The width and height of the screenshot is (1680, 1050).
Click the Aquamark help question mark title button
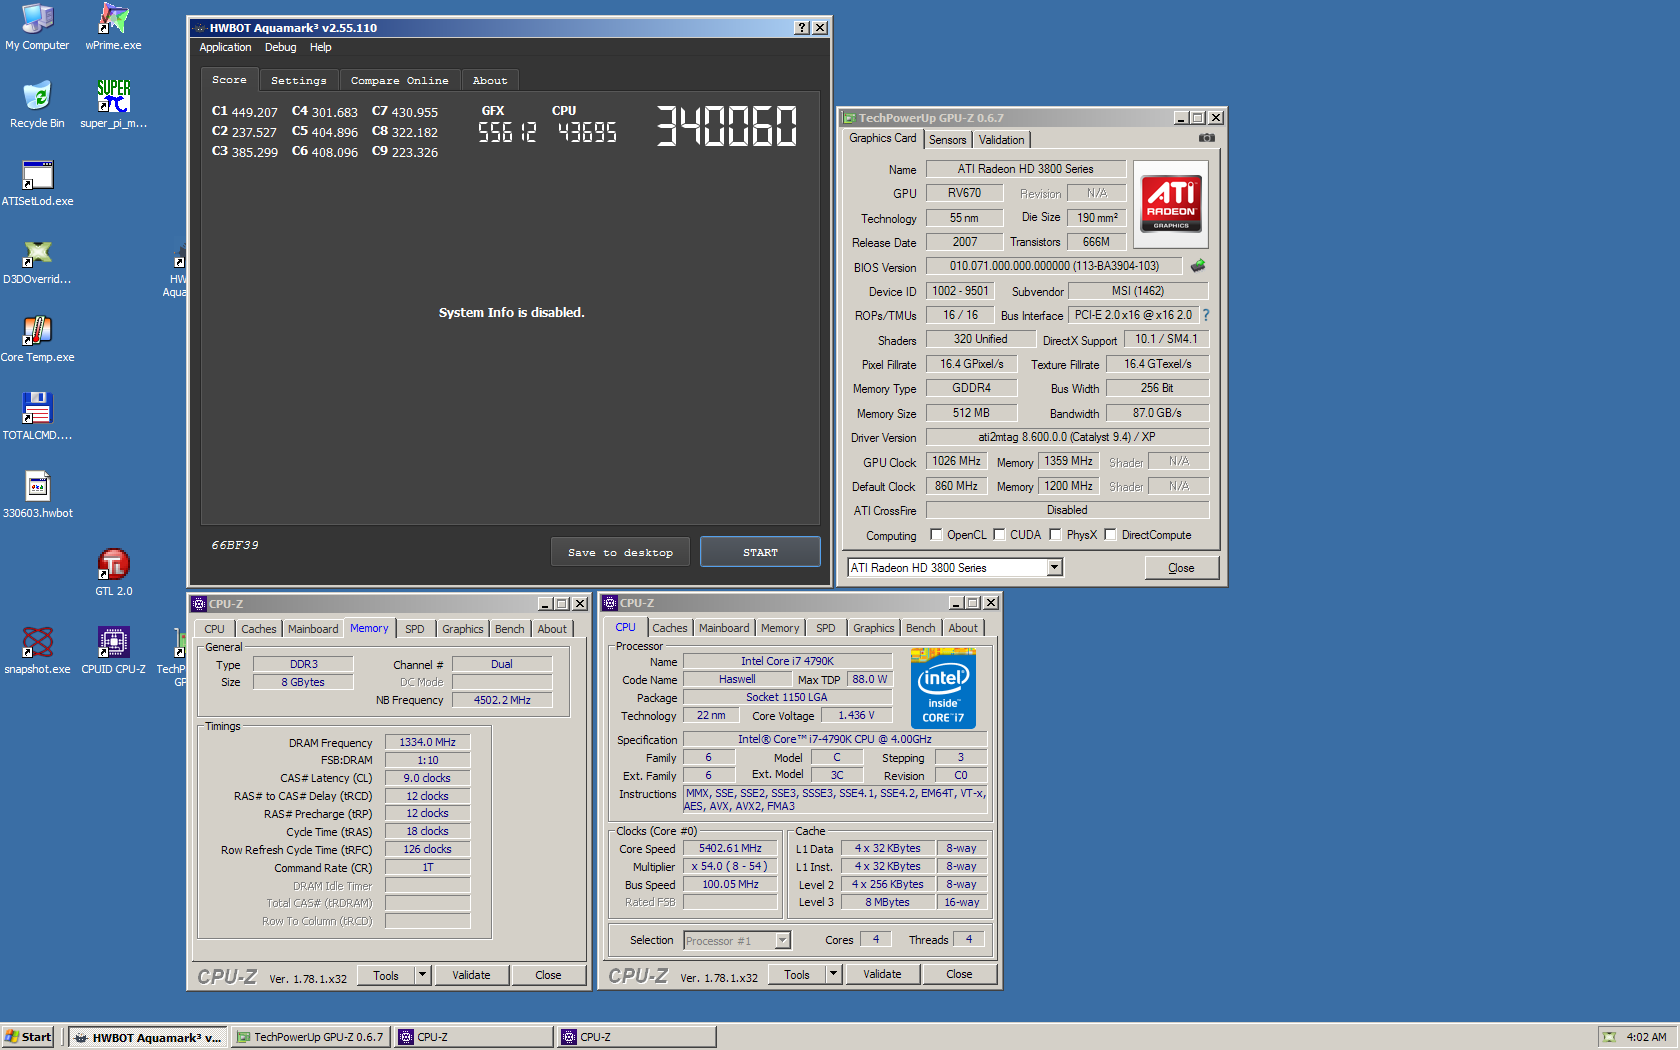pyautogui.click(x=802, y=28)
